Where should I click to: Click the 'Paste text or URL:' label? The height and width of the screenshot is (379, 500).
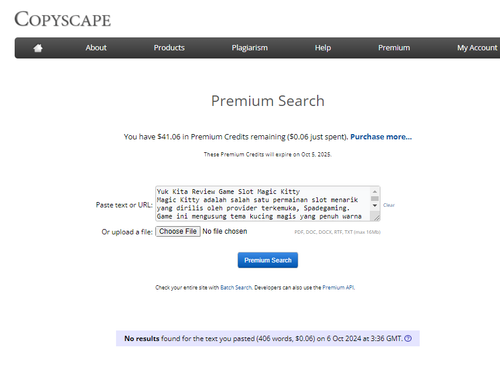click(x=124, y=205)
